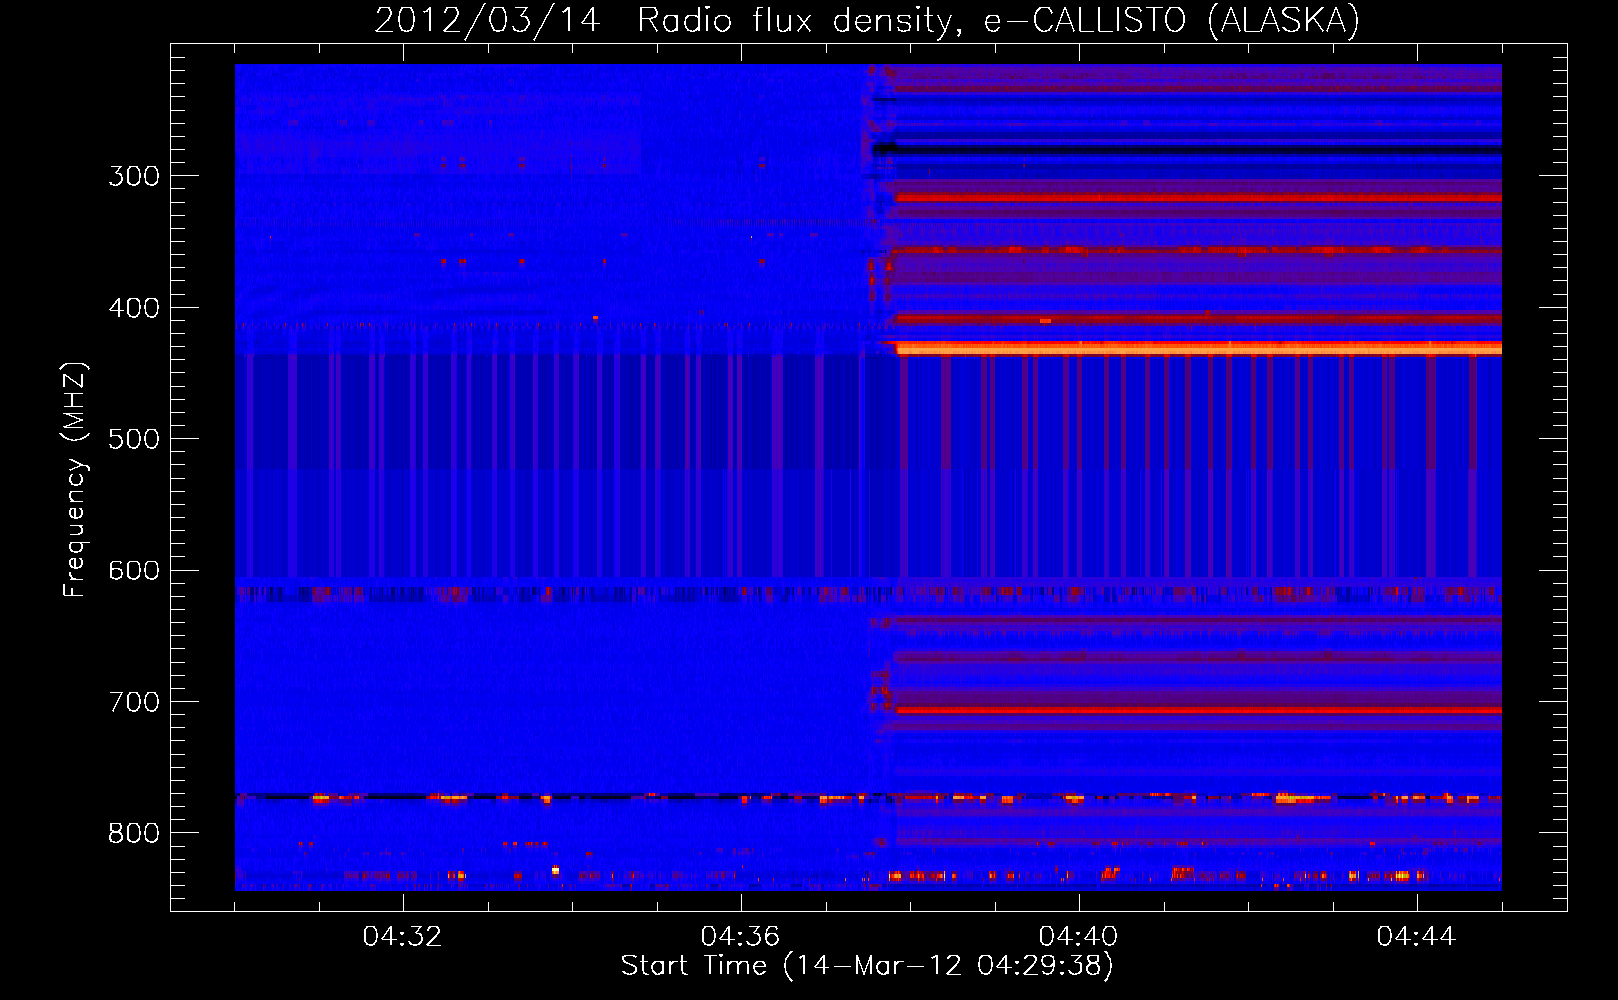
Task: Select the 700 frequency tick label
Action: coord(134,702)
